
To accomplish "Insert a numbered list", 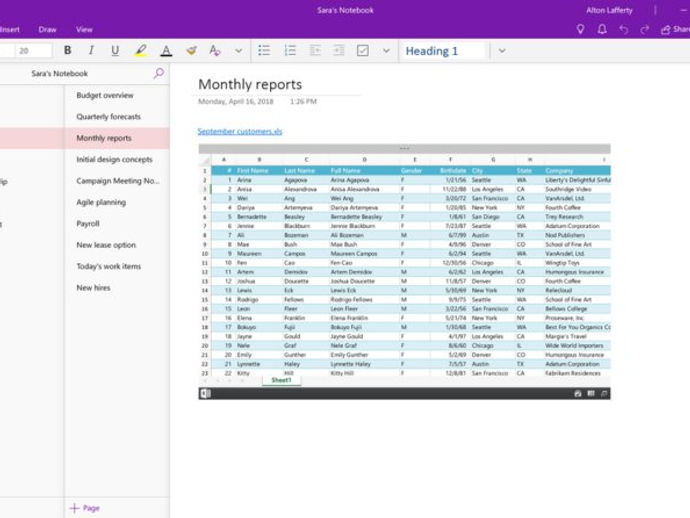I will (x=290, y=51).
